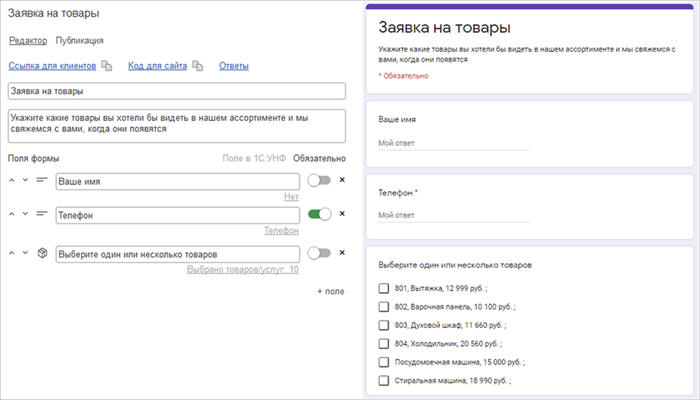700x400 pixels.
Task: Delete the product selection field
Action: [342, 254]
